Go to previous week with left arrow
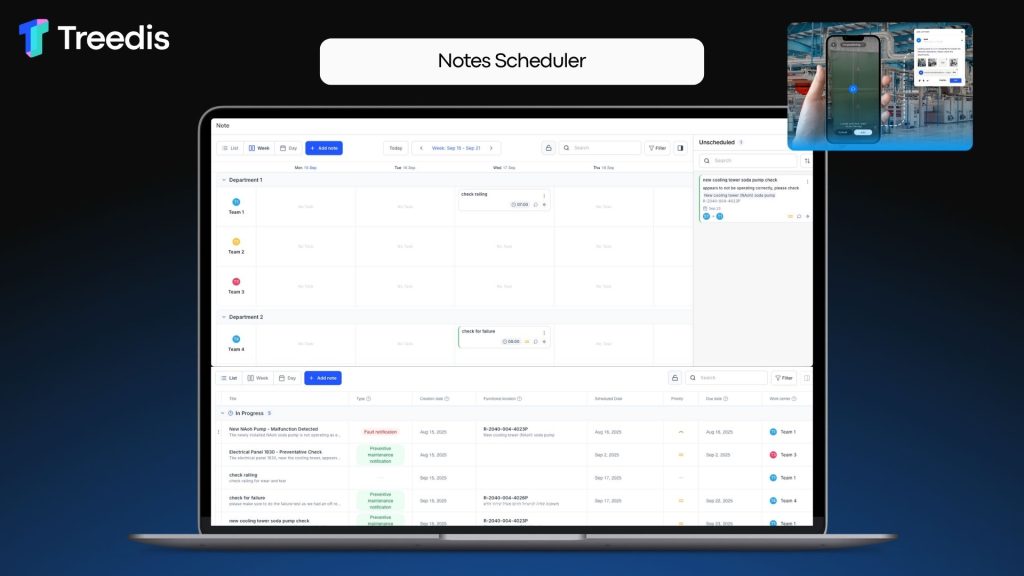 [421, 148]
